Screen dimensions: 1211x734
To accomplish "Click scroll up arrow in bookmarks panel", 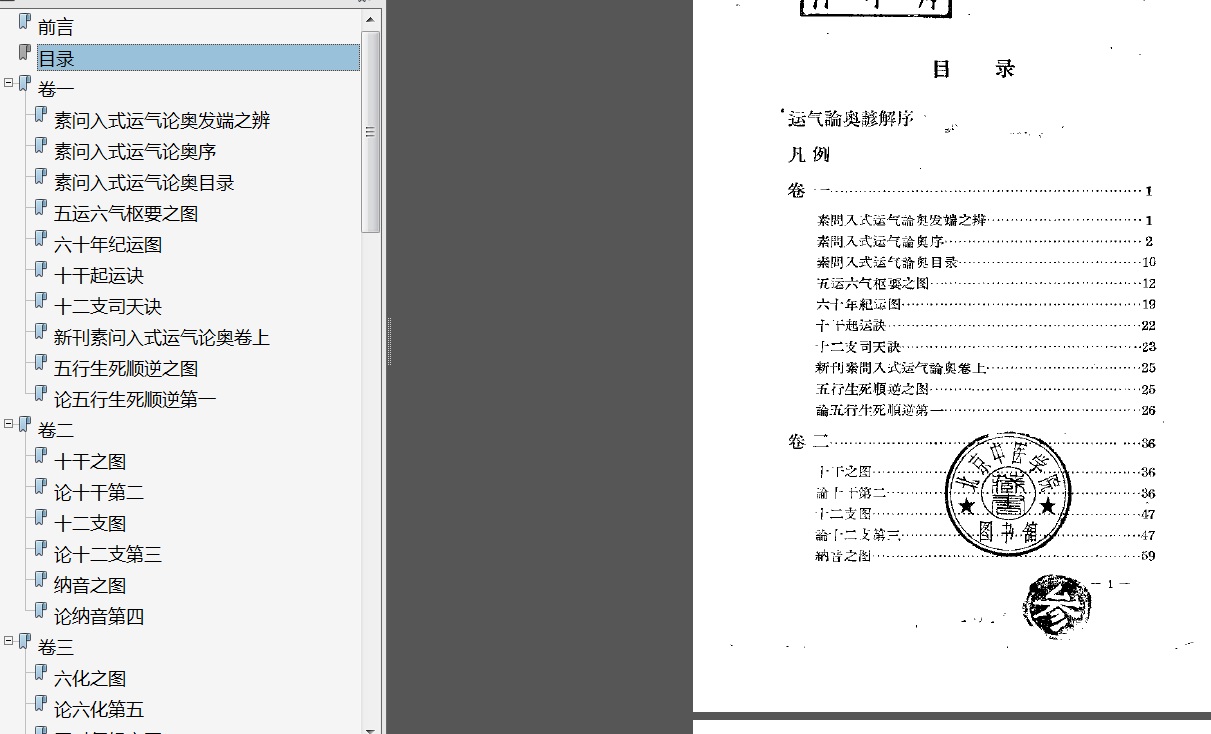I will tap(371, 19).
